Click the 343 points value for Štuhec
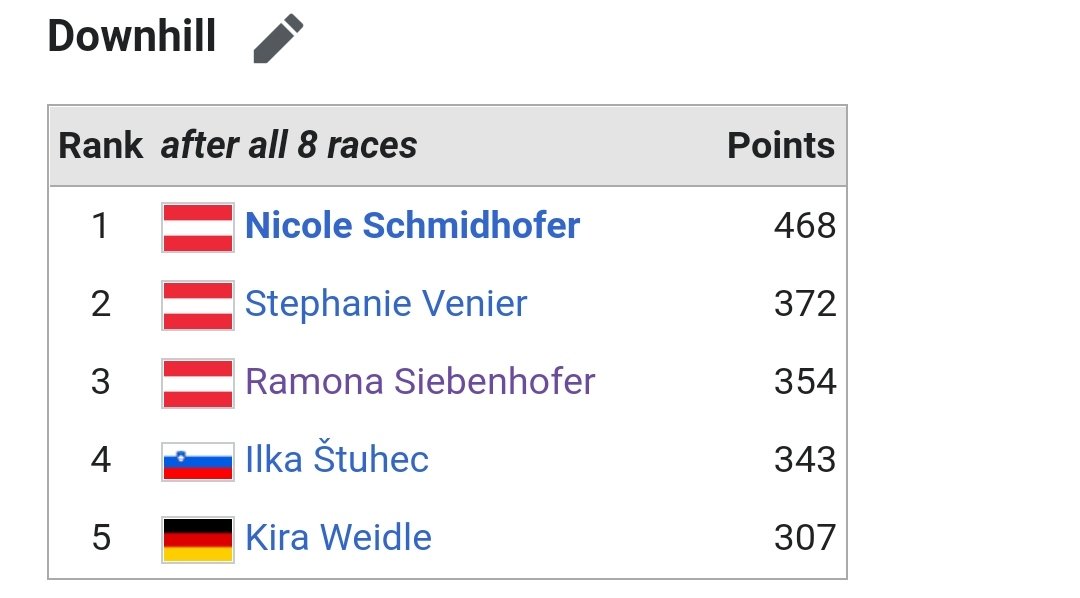This screenshot has height=598, width=1080. click(x=804, y=459)
